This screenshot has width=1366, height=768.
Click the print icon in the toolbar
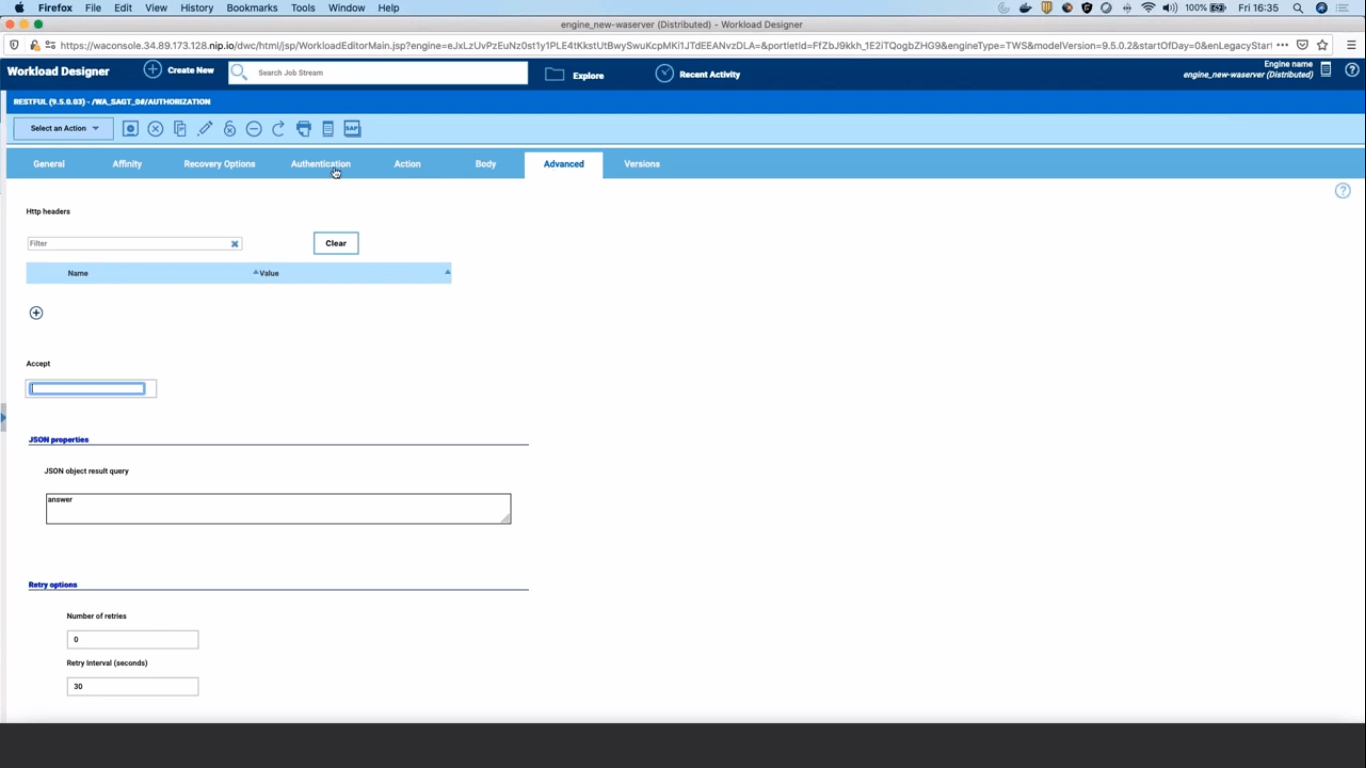pos(303,129)
